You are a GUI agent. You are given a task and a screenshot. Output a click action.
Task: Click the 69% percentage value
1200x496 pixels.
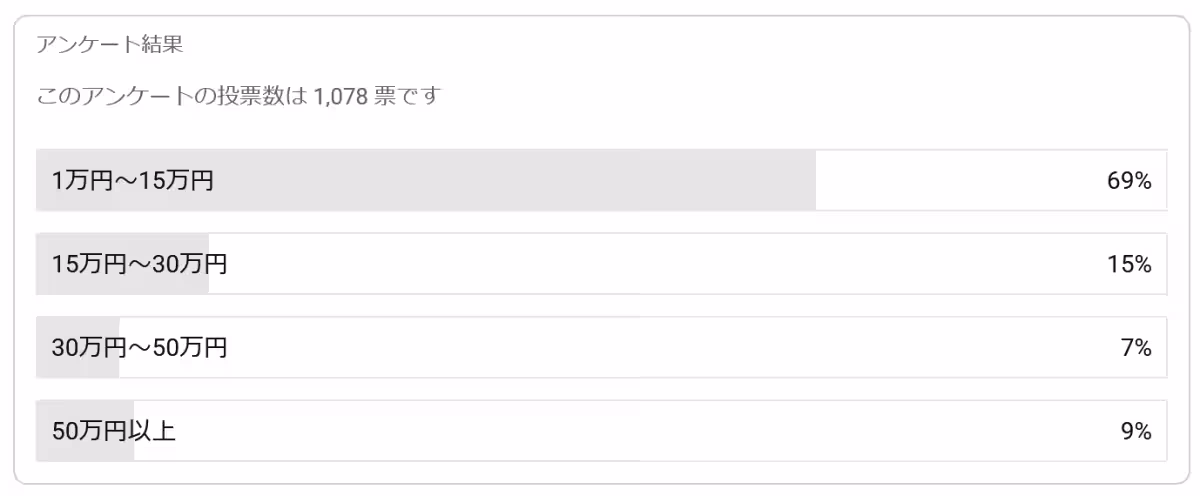[1129, 181]
